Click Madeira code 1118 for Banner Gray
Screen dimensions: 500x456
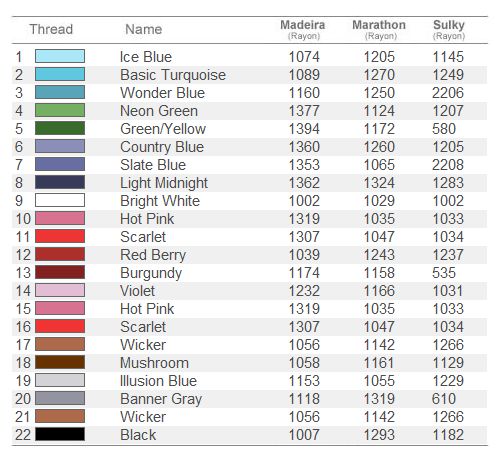304,399
